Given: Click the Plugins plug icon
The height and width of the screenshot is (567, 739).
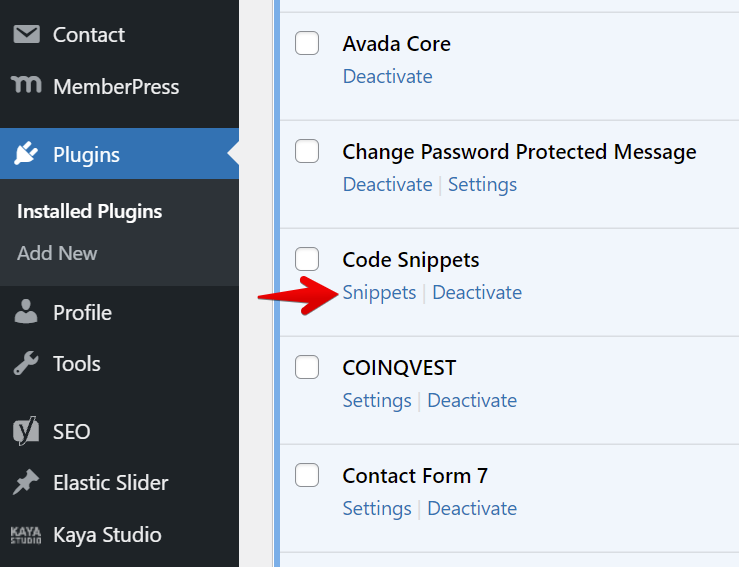Looking at the screenshot, I should 26,154.
